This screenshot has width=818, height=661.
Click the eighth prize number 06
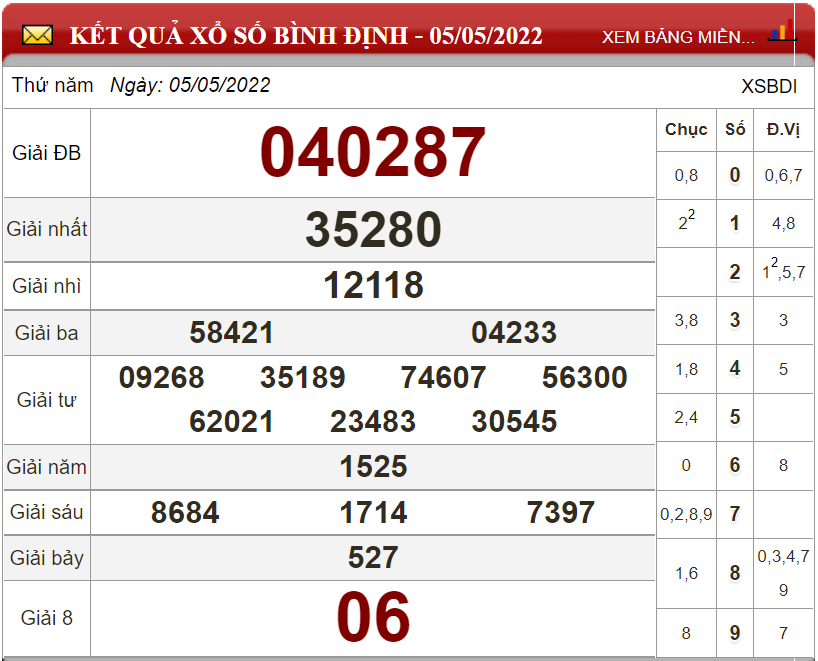tap(373, 617)
